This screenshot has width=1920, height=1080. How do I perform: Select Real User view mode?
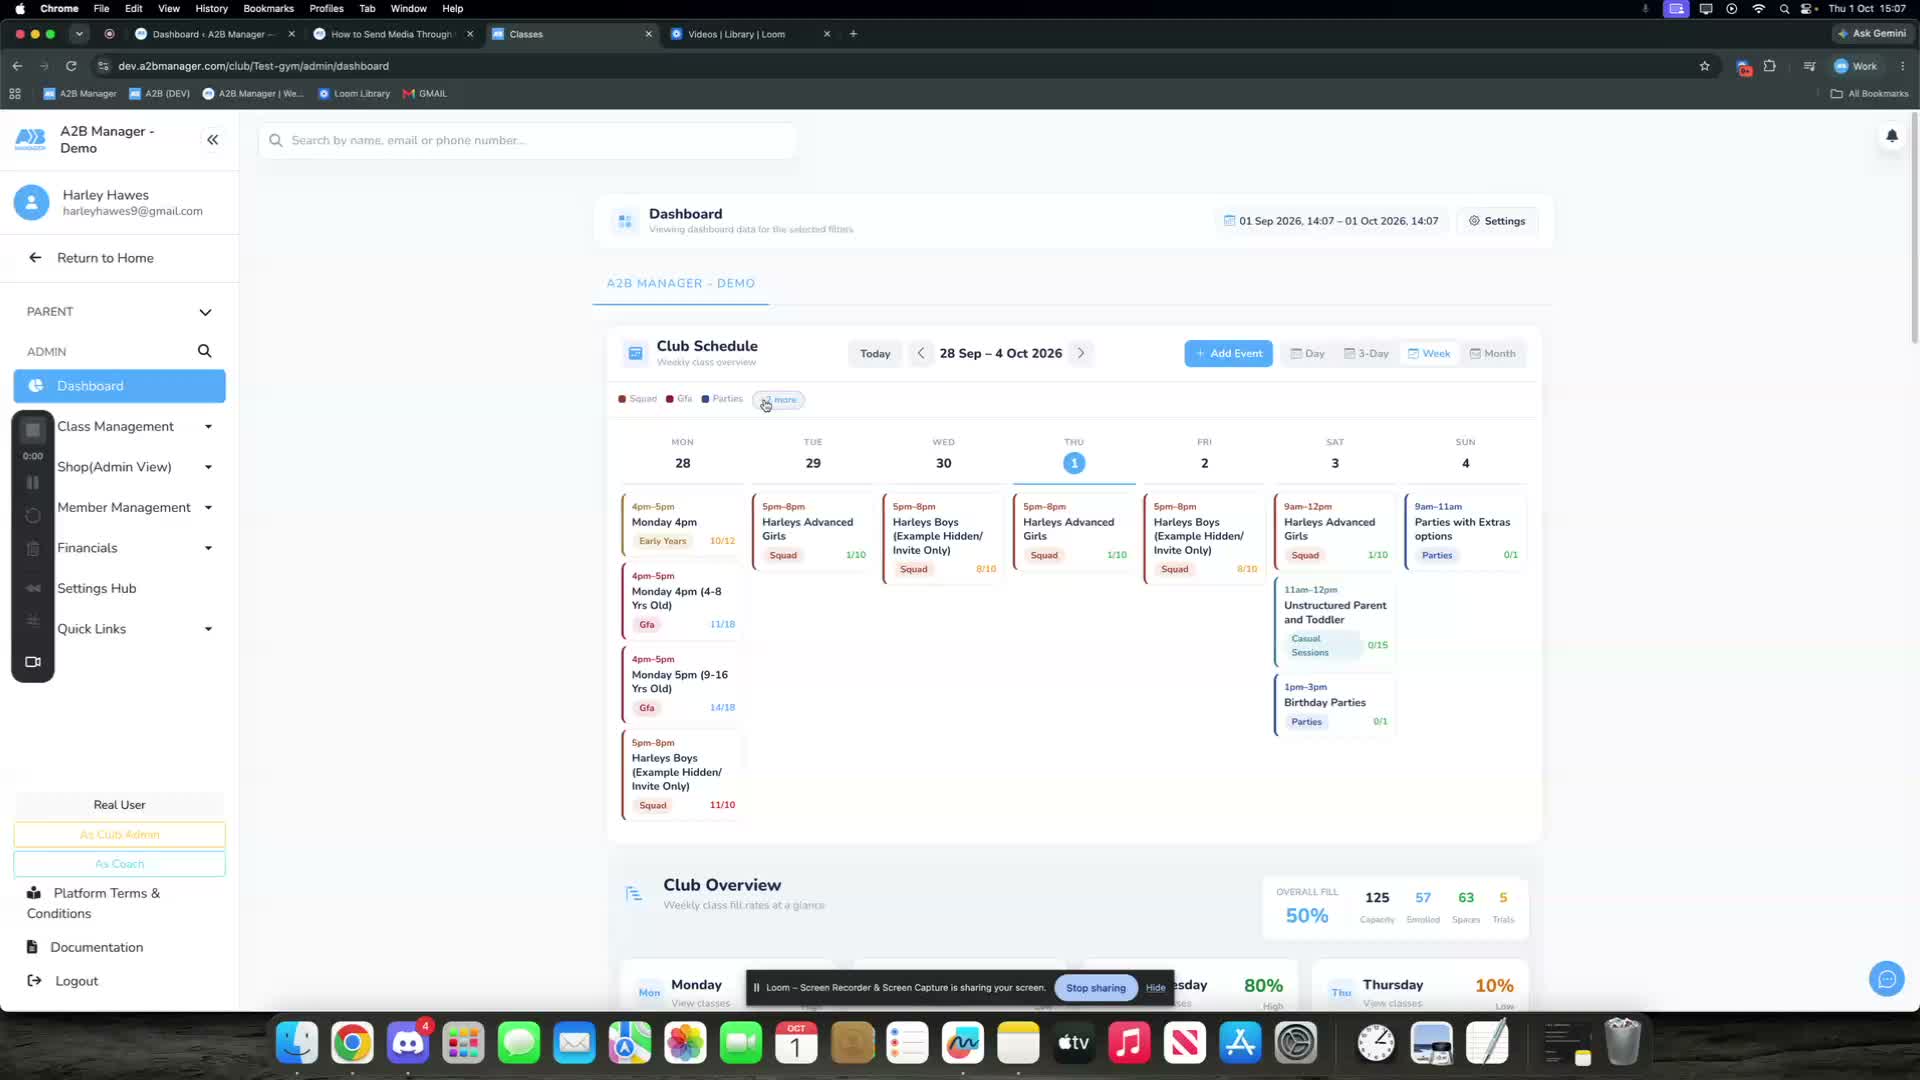120,805
